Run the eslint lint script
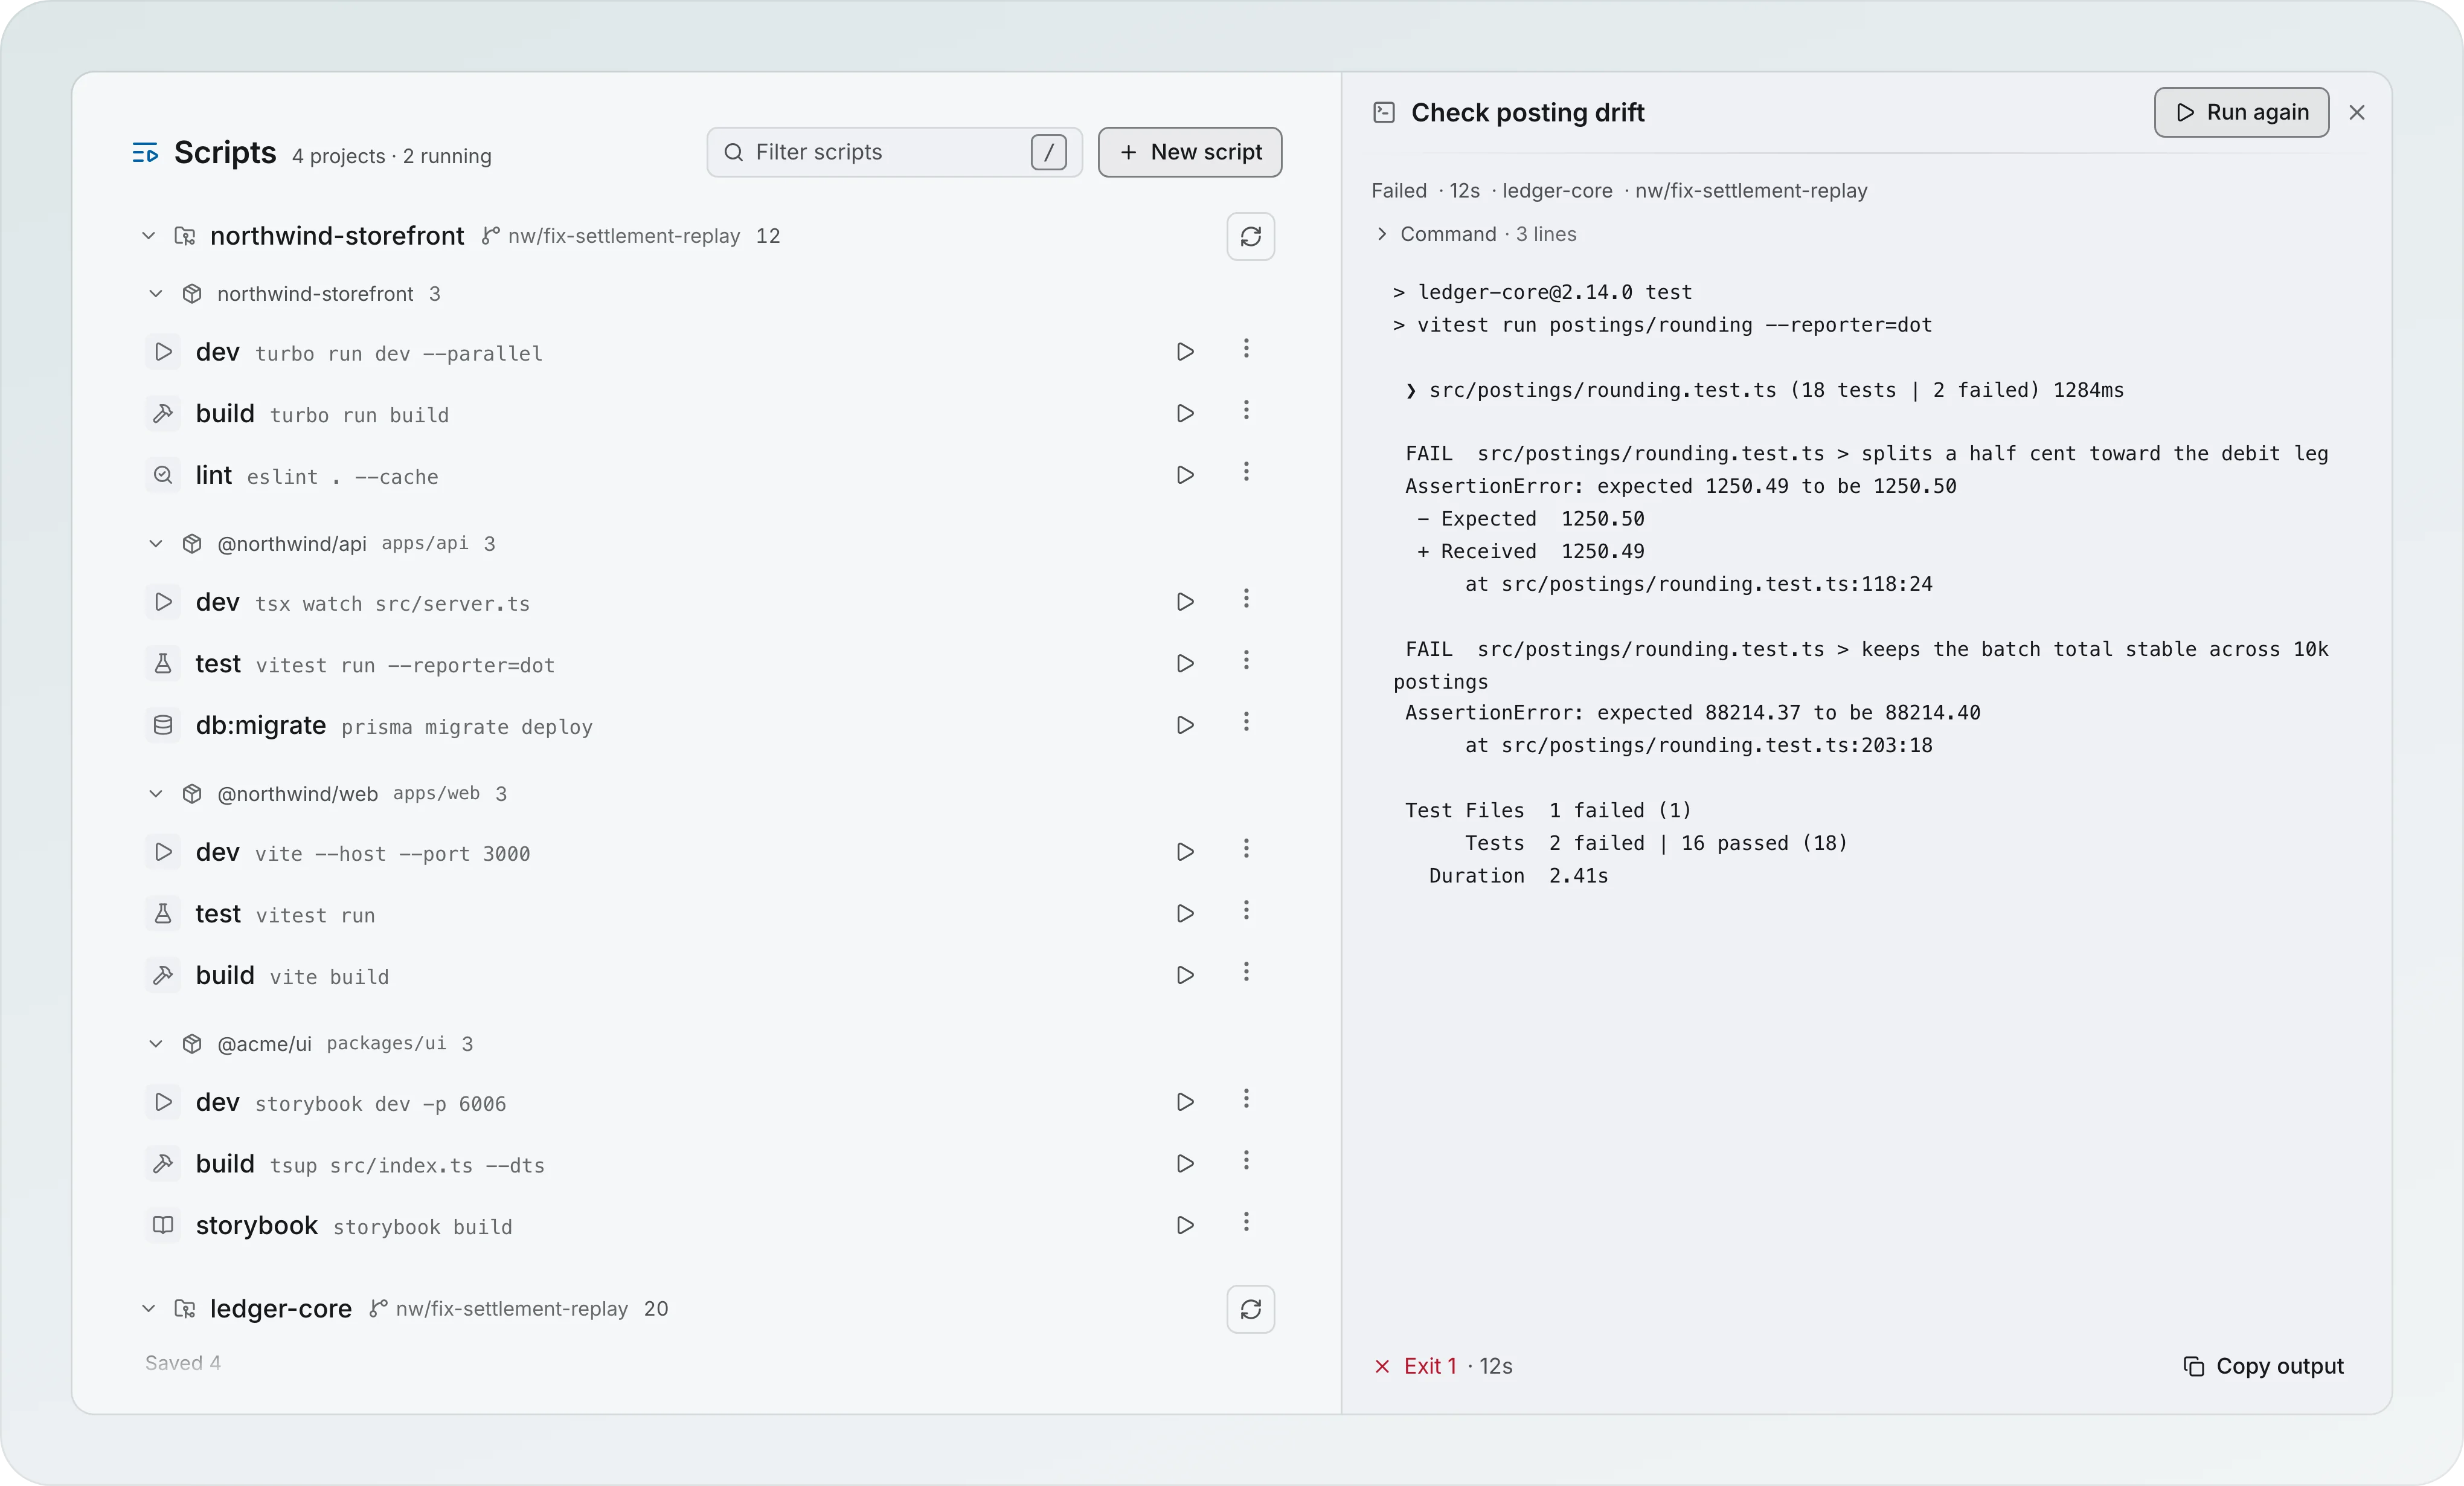This screenshot has width=2464, height=1486. click(1185, 475)
